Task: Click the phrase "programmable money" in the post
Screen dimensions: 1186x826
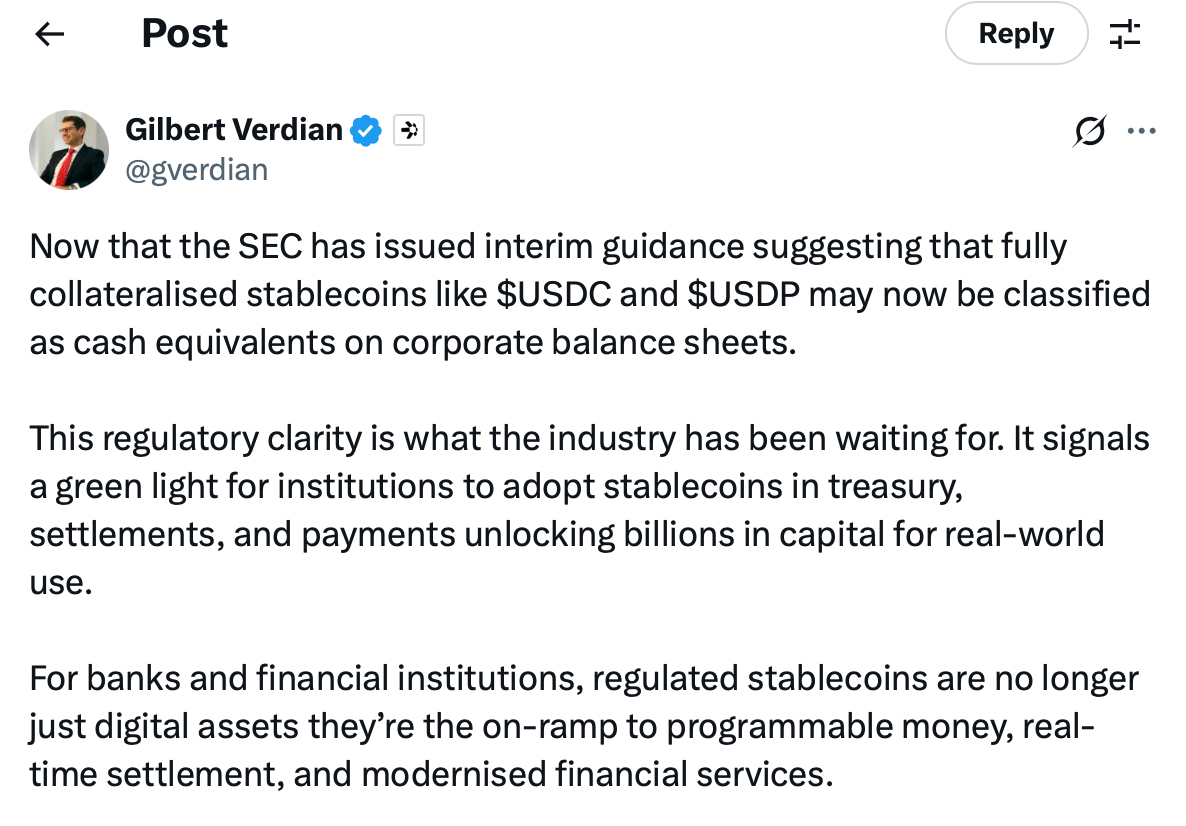Action: point(804,726)
